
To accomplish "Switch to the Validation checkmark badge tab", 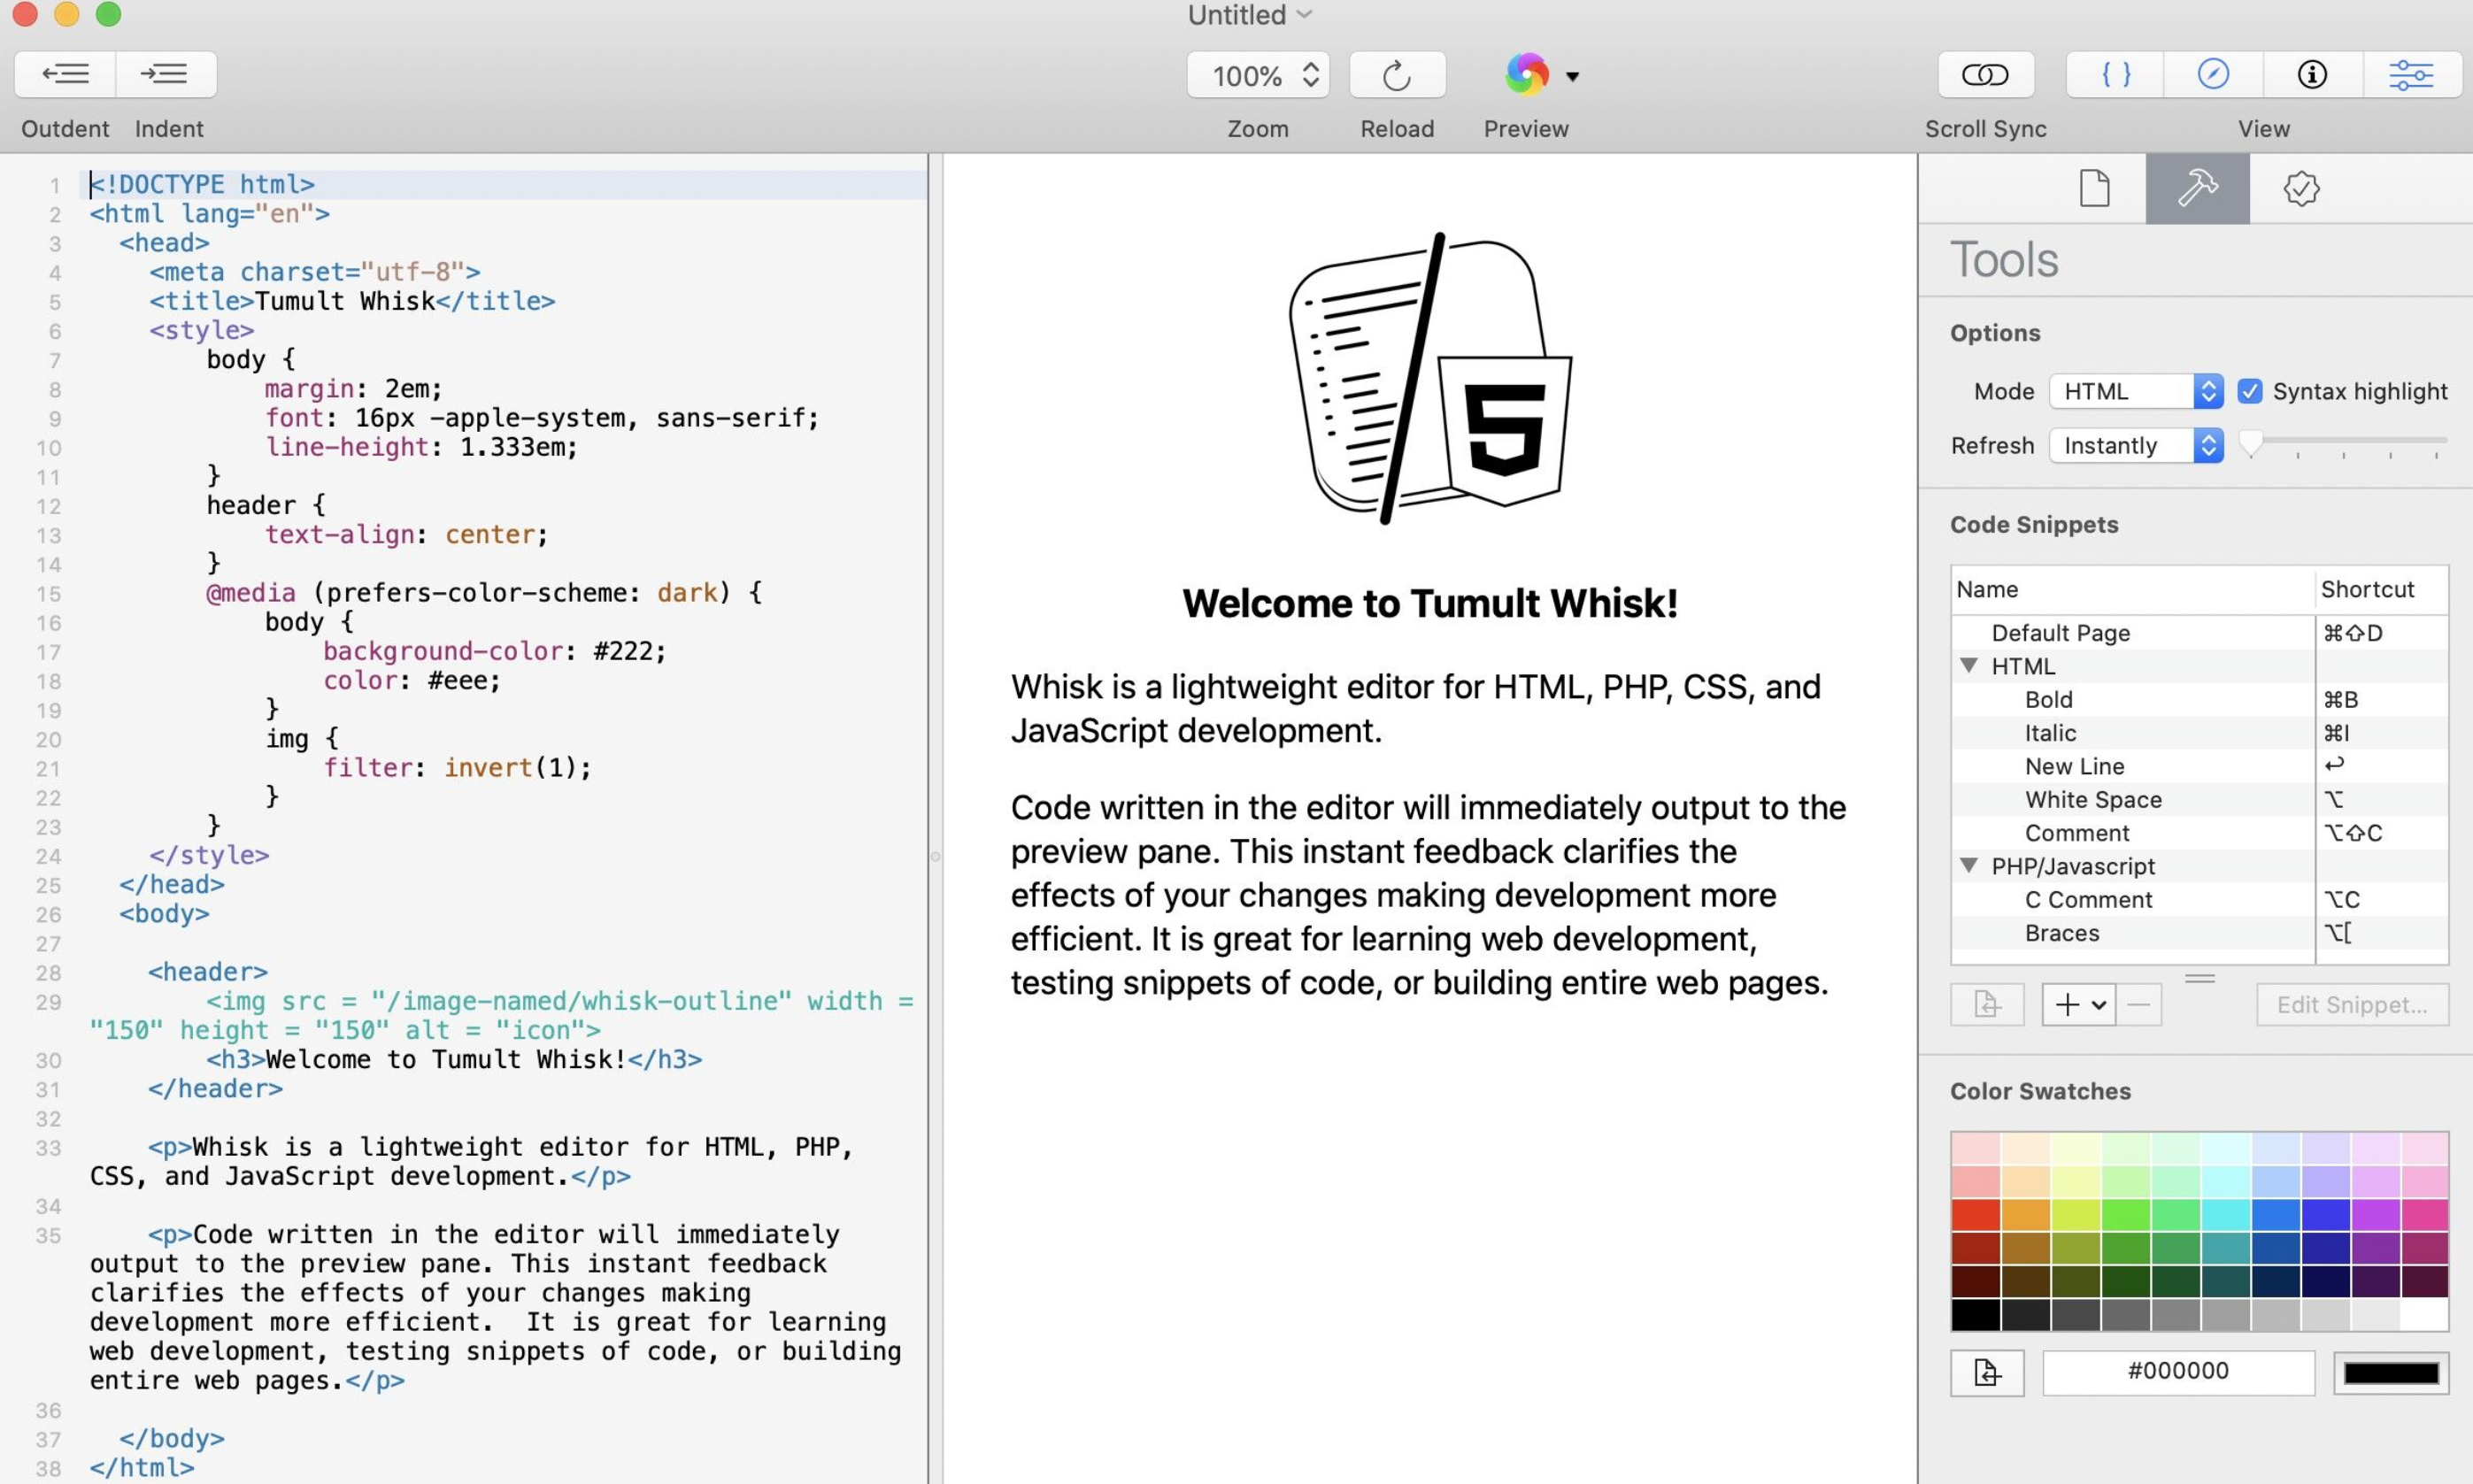I will coord(2301,188).
